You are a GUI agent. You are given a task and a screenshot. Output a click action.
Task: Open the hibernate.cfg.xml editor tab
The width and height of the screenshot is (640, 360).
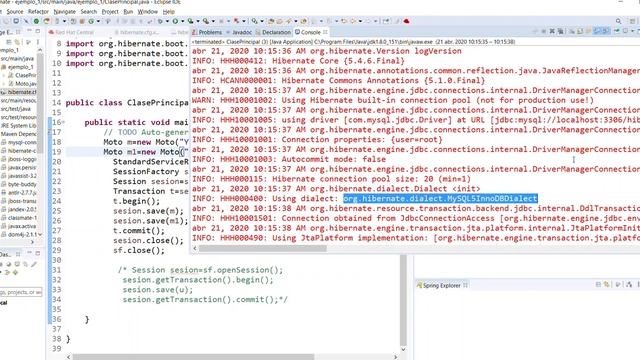click(137, 32)
